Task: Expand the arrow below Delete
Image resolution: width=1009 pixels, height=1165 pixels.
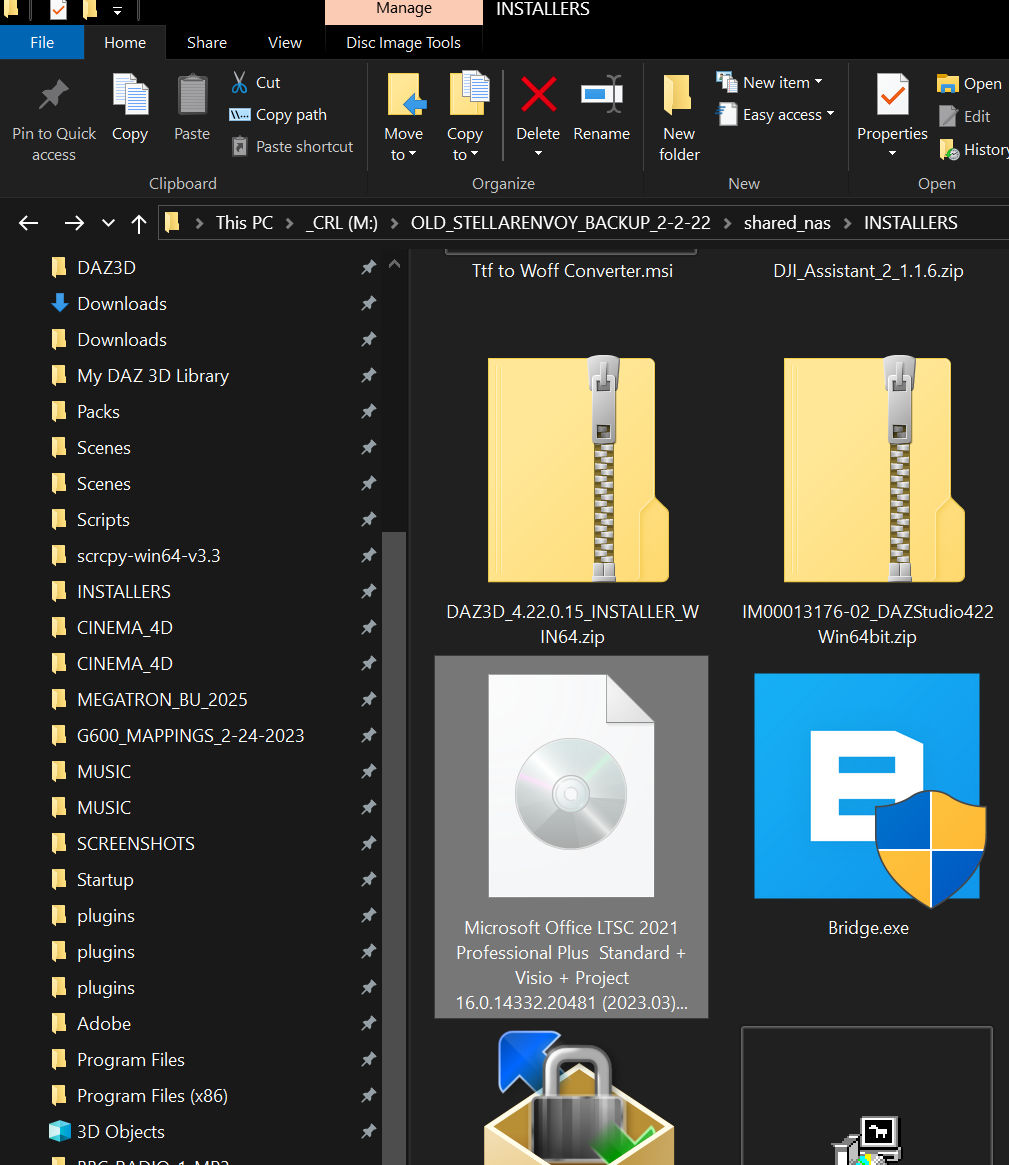Action: tap(538, 154)
